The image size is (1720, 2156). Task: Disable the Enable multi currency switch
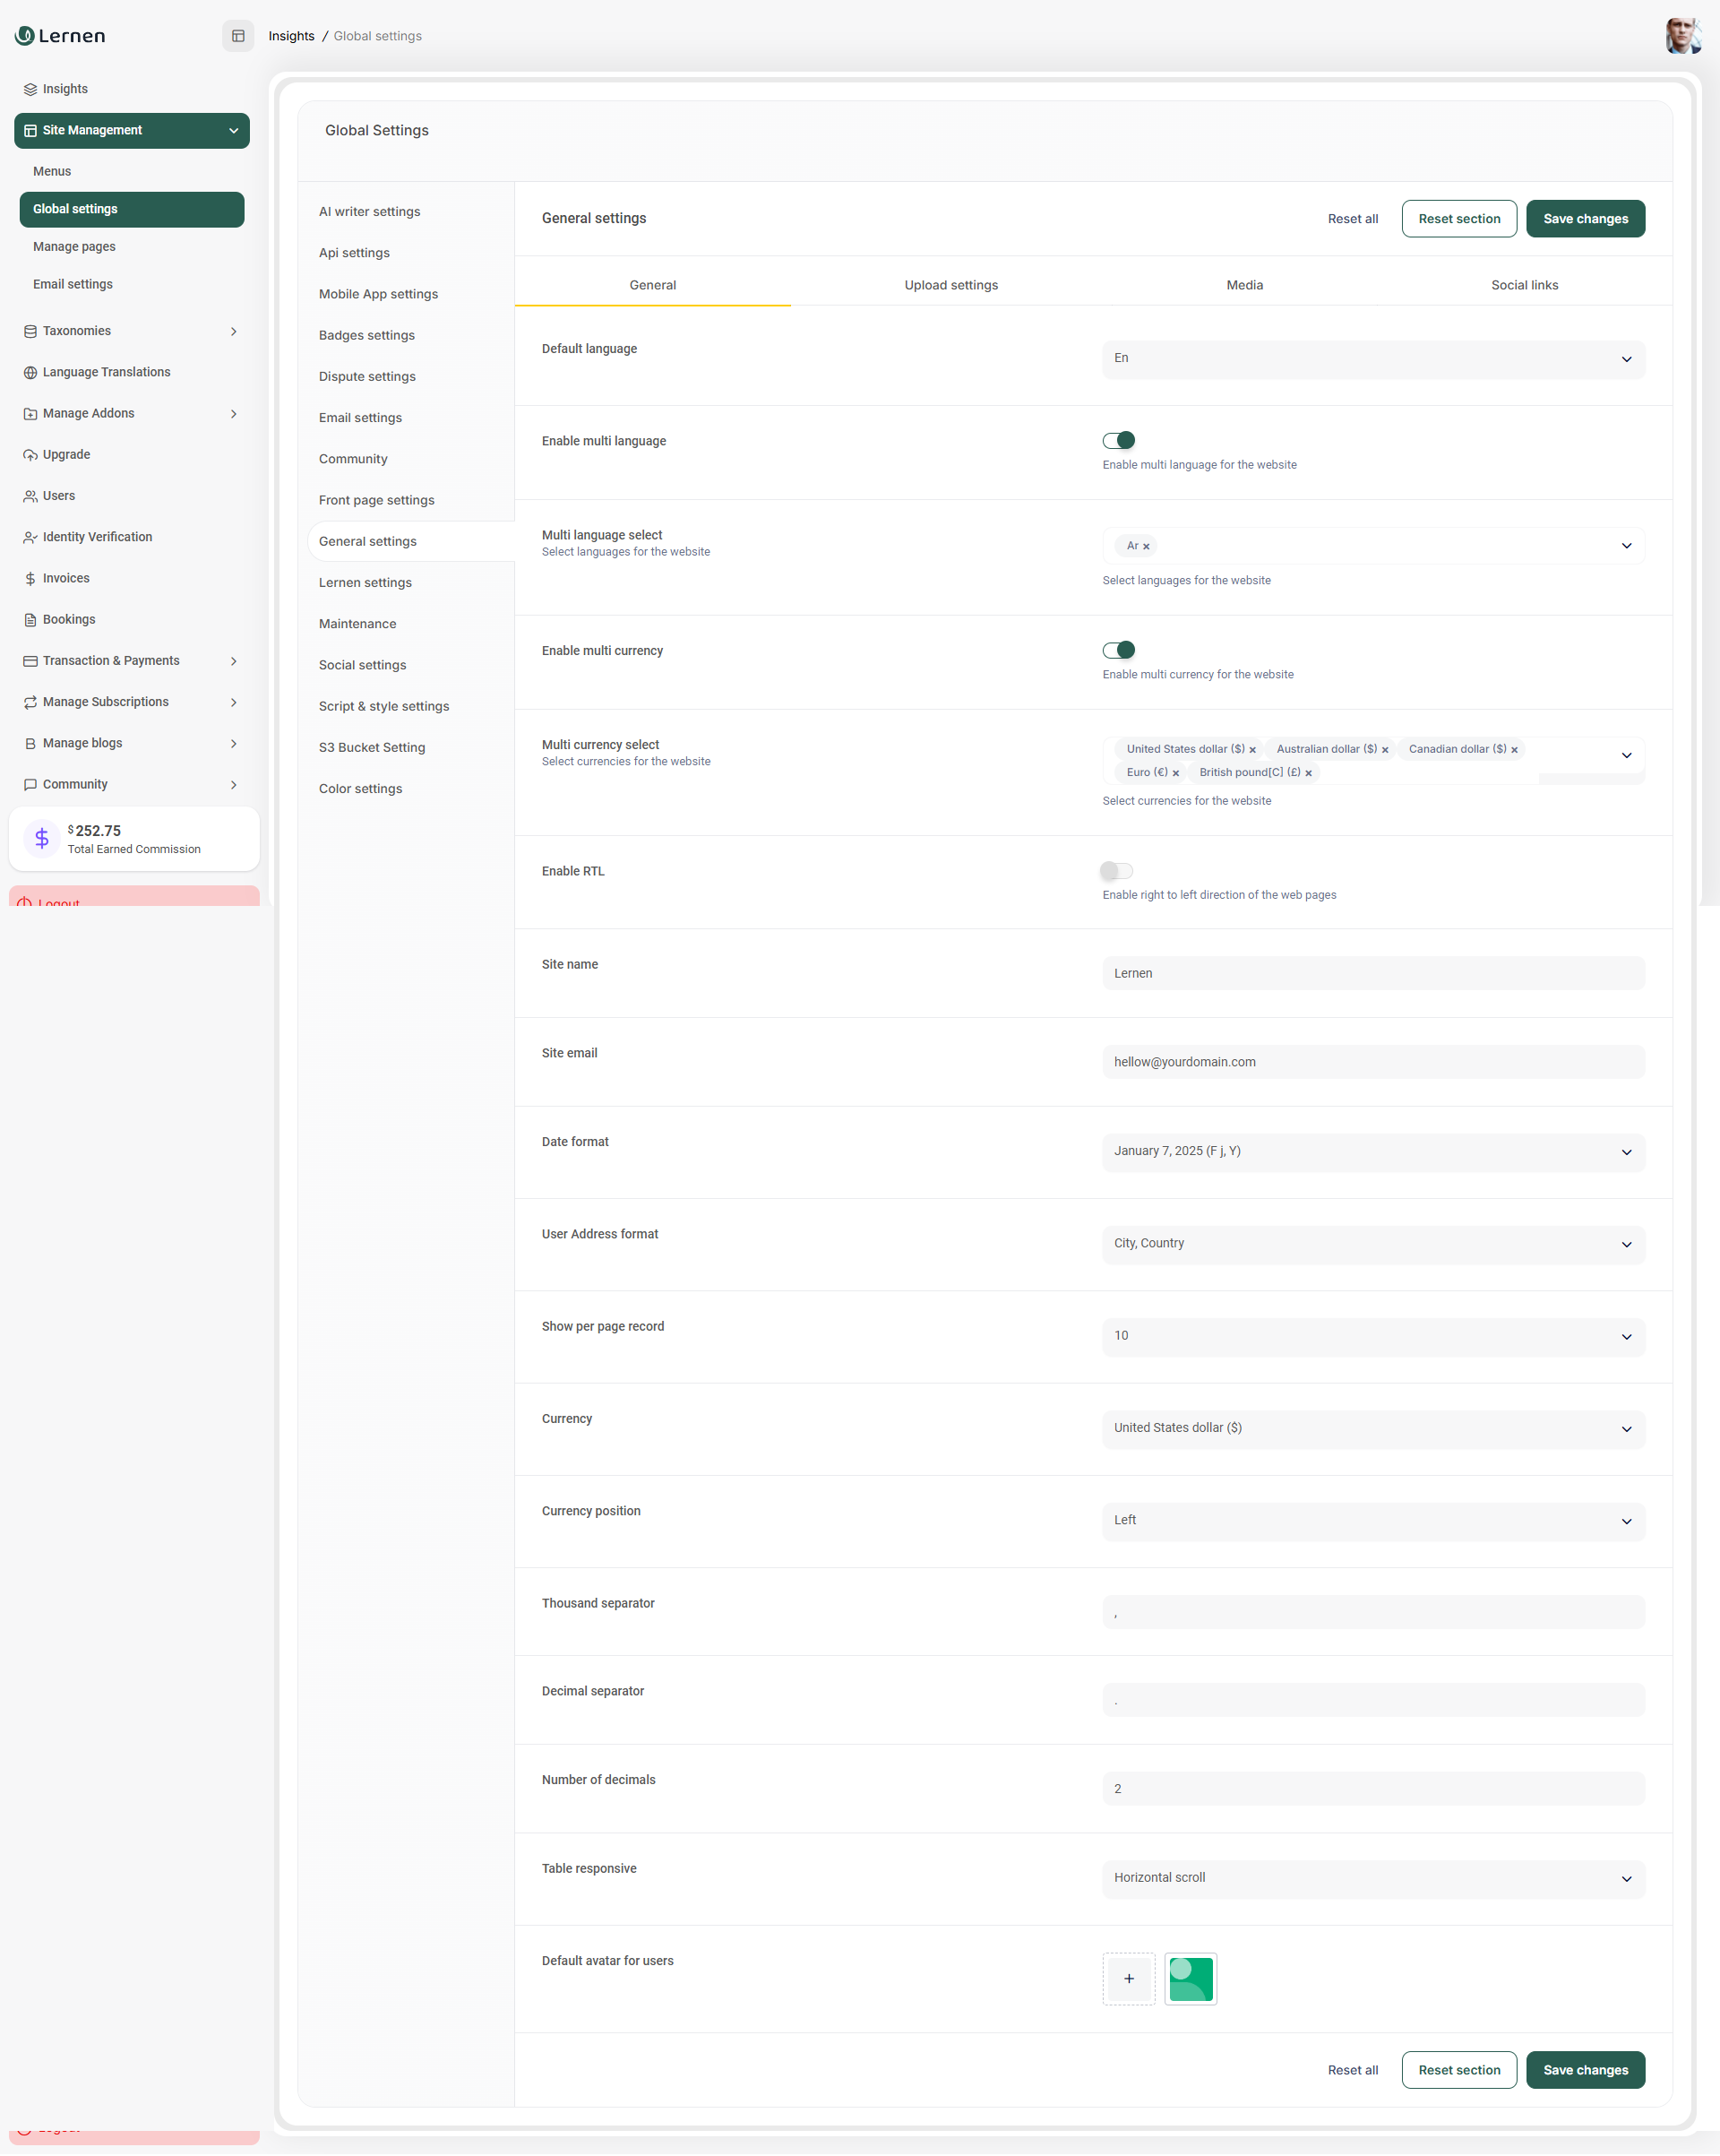[x=1118, y=650]
